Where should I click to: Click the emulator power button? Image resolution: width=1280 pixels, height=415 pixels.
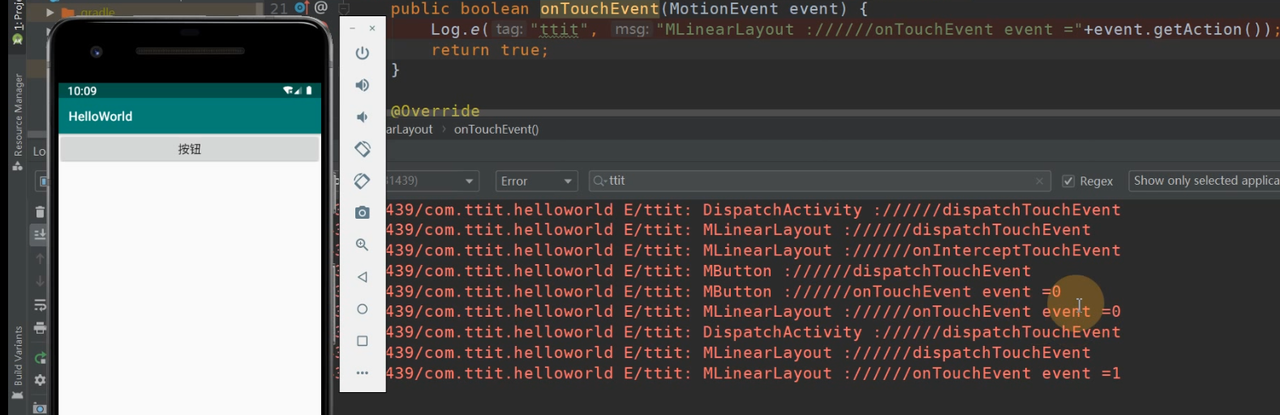[362, 53]
